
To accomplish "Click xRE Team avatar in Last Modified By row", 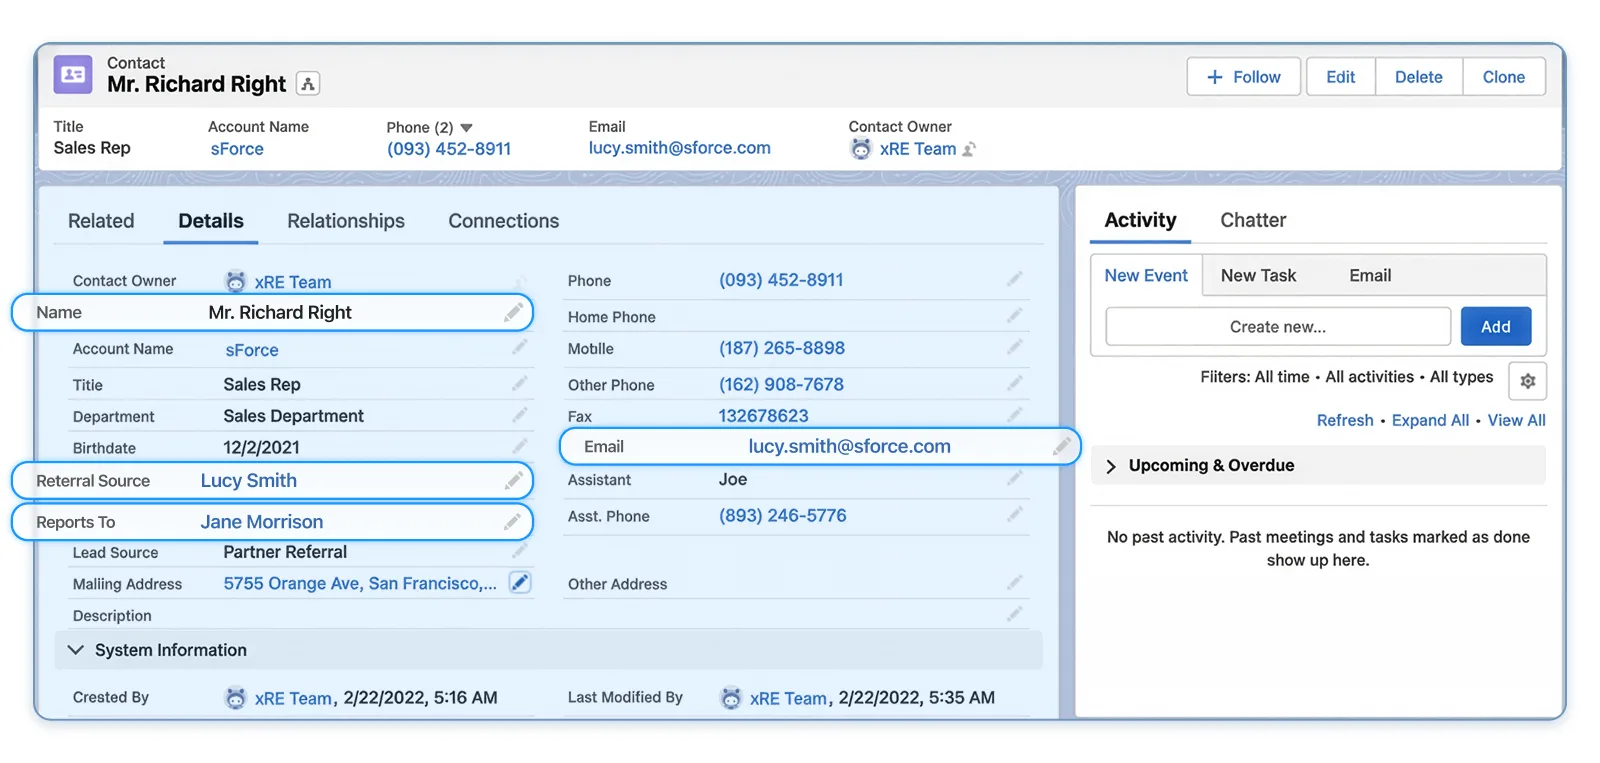I will [x=731, y=698].
